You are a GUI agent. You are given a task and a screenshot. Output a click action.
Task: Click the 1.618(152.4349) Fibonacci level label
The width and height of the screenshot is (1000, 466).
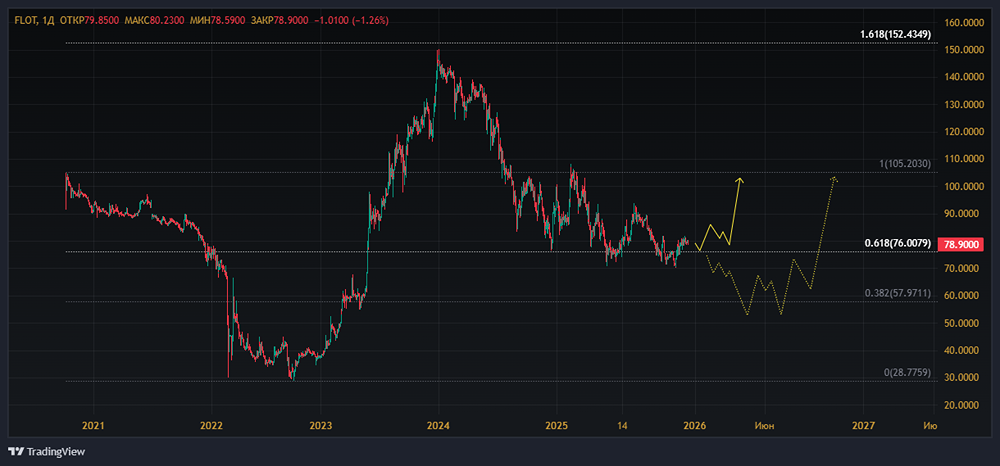point(895,34)
